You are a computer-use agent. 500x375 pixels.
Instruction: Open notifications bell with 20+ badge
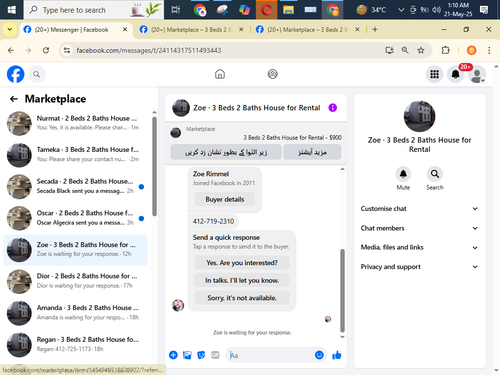pyautogui.click(x=456, y=74)
